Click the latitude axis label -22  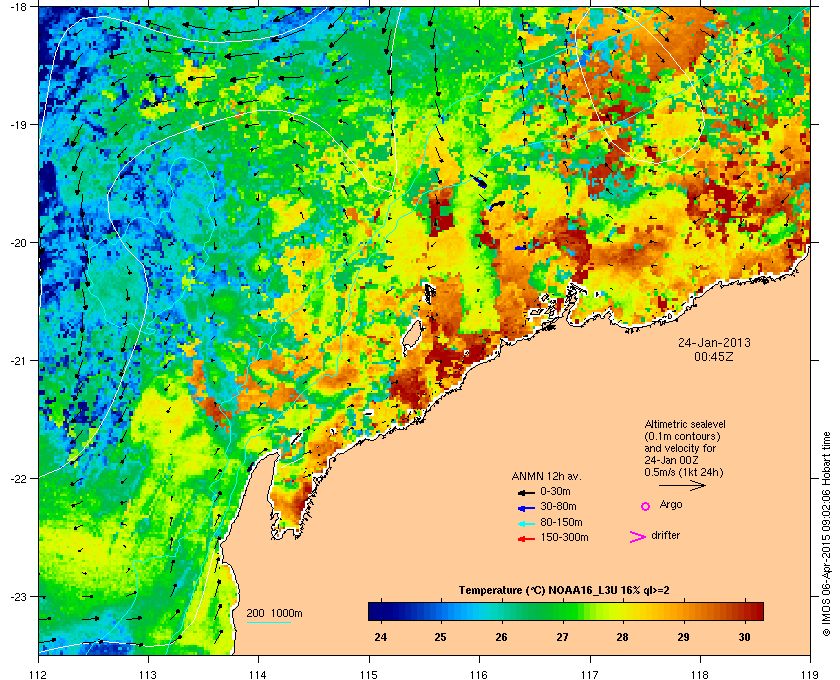(x=19, y=479)
